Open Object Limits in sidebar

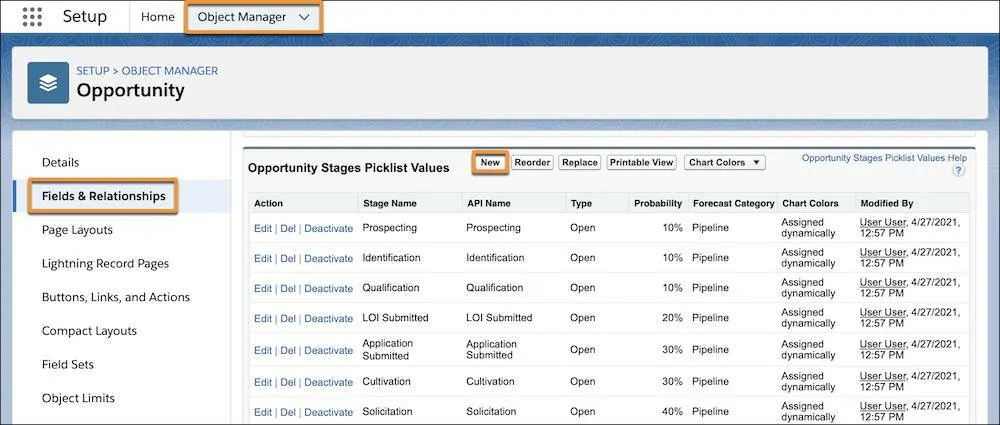pos(78,398)
